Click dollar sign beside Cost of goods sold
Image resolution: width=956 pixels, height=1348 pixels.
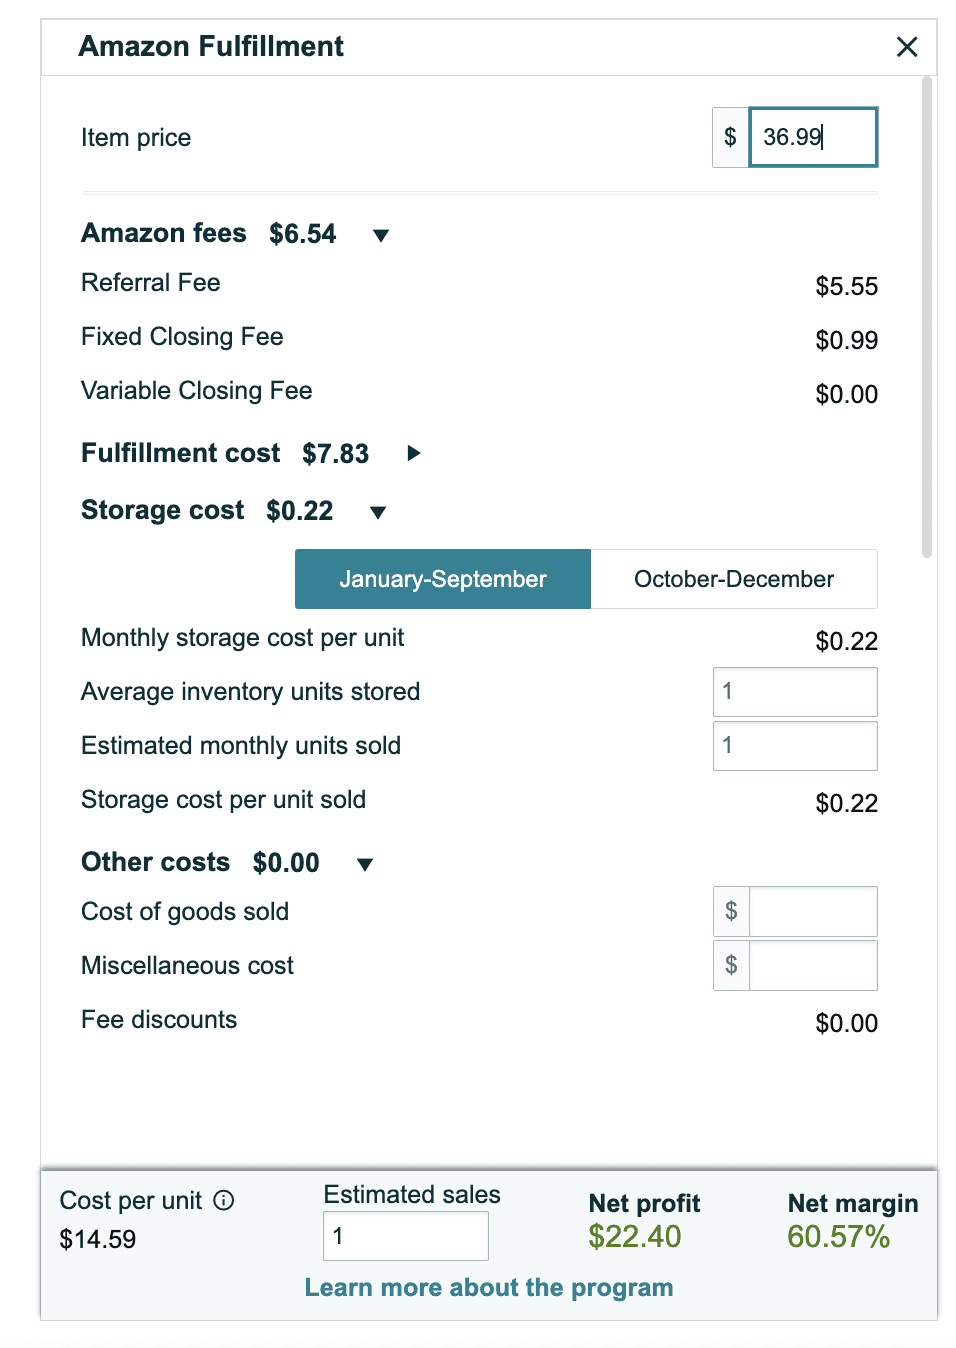point(731,911)
